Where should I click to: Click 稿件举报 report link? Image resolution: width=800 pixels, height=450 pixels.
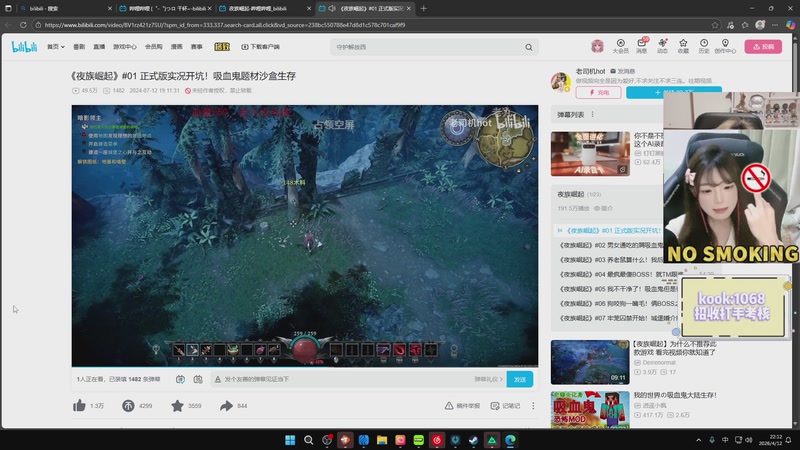(462, 406)
